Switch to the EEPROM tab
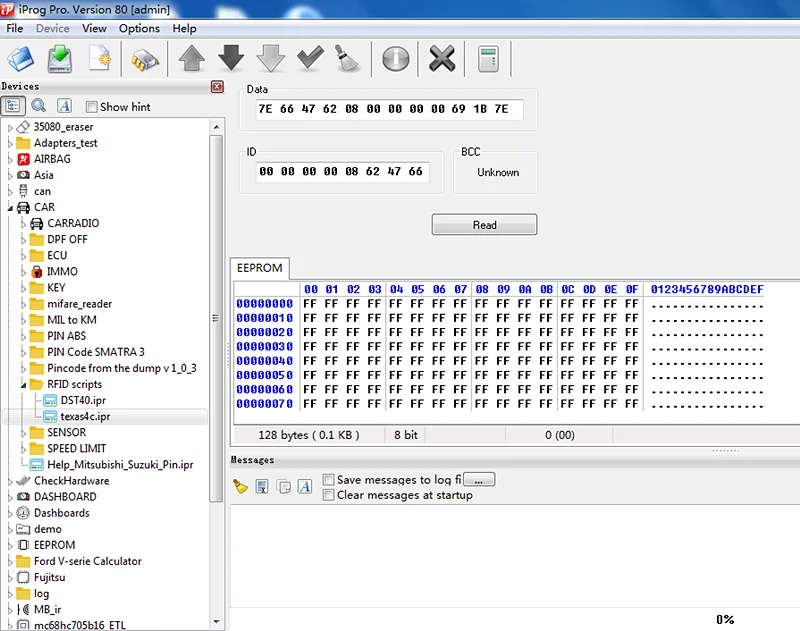This screenshot has width=800, height=631. pos(260,268)
